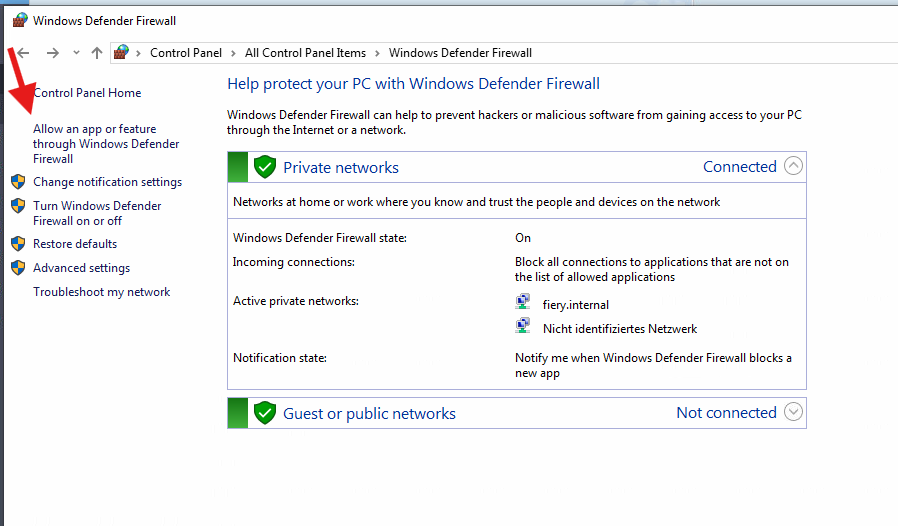Screen dimensions: 898x526
Task: Open Turn Windows Defender Firewall on or off
Action: (x=97, y=213)
